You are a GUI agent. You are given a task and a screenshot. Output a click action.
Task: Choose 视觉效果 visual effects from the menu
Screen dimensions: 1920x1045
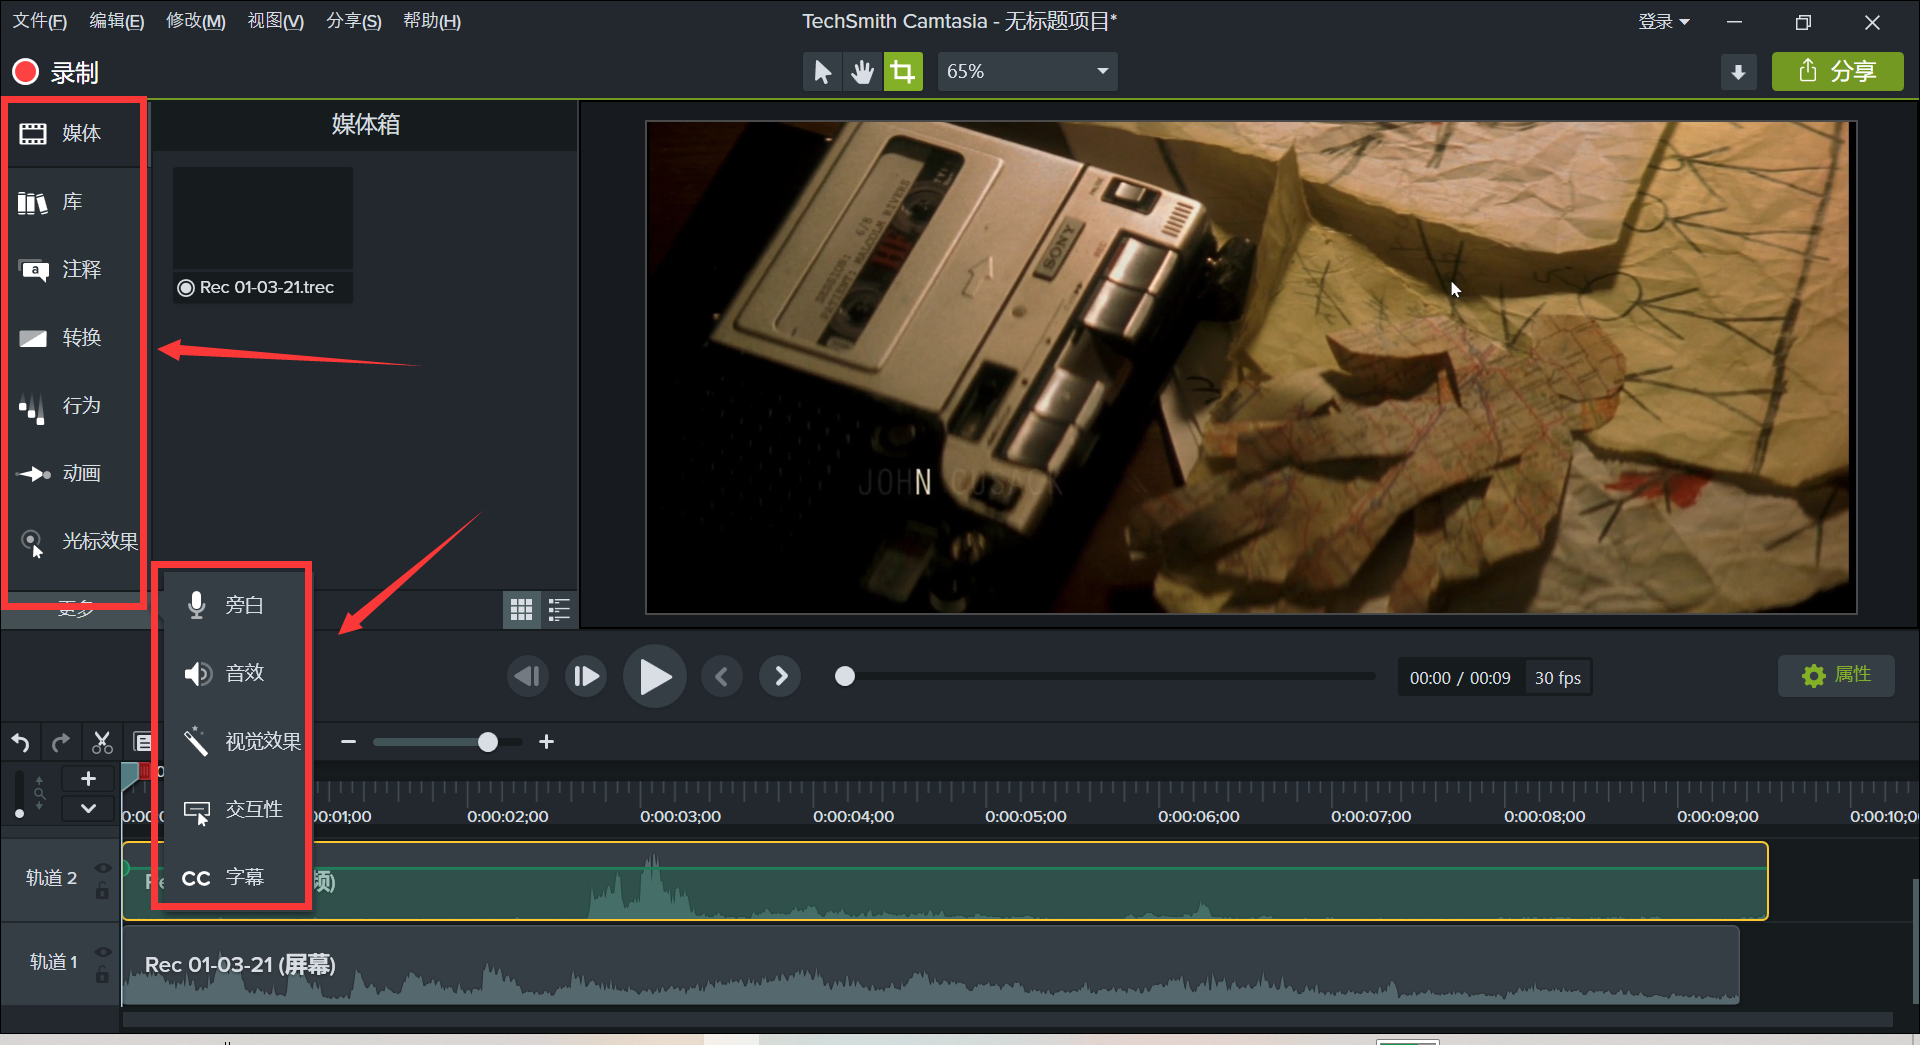(x=234, y=741)
